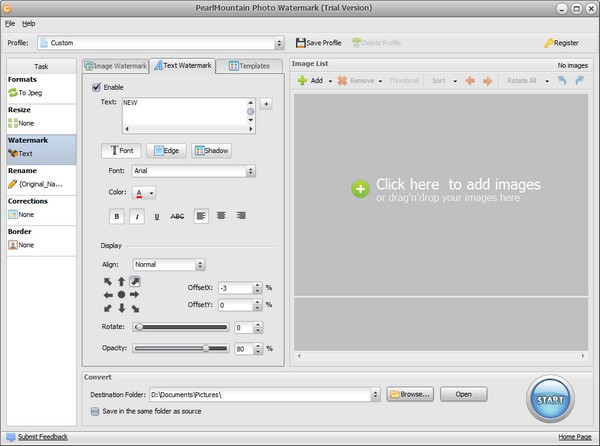Image resolution: width=600 pixels, height=446 pixels.
Task: Toggle italic text formatting
Action: [137, 216]
